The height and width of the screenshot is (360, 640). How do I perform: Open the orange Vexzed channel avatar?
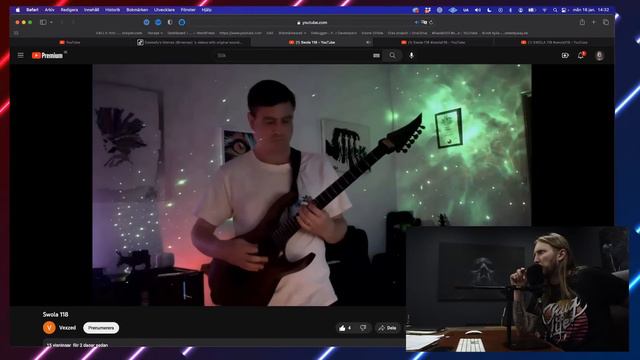(x=49, y=328)
